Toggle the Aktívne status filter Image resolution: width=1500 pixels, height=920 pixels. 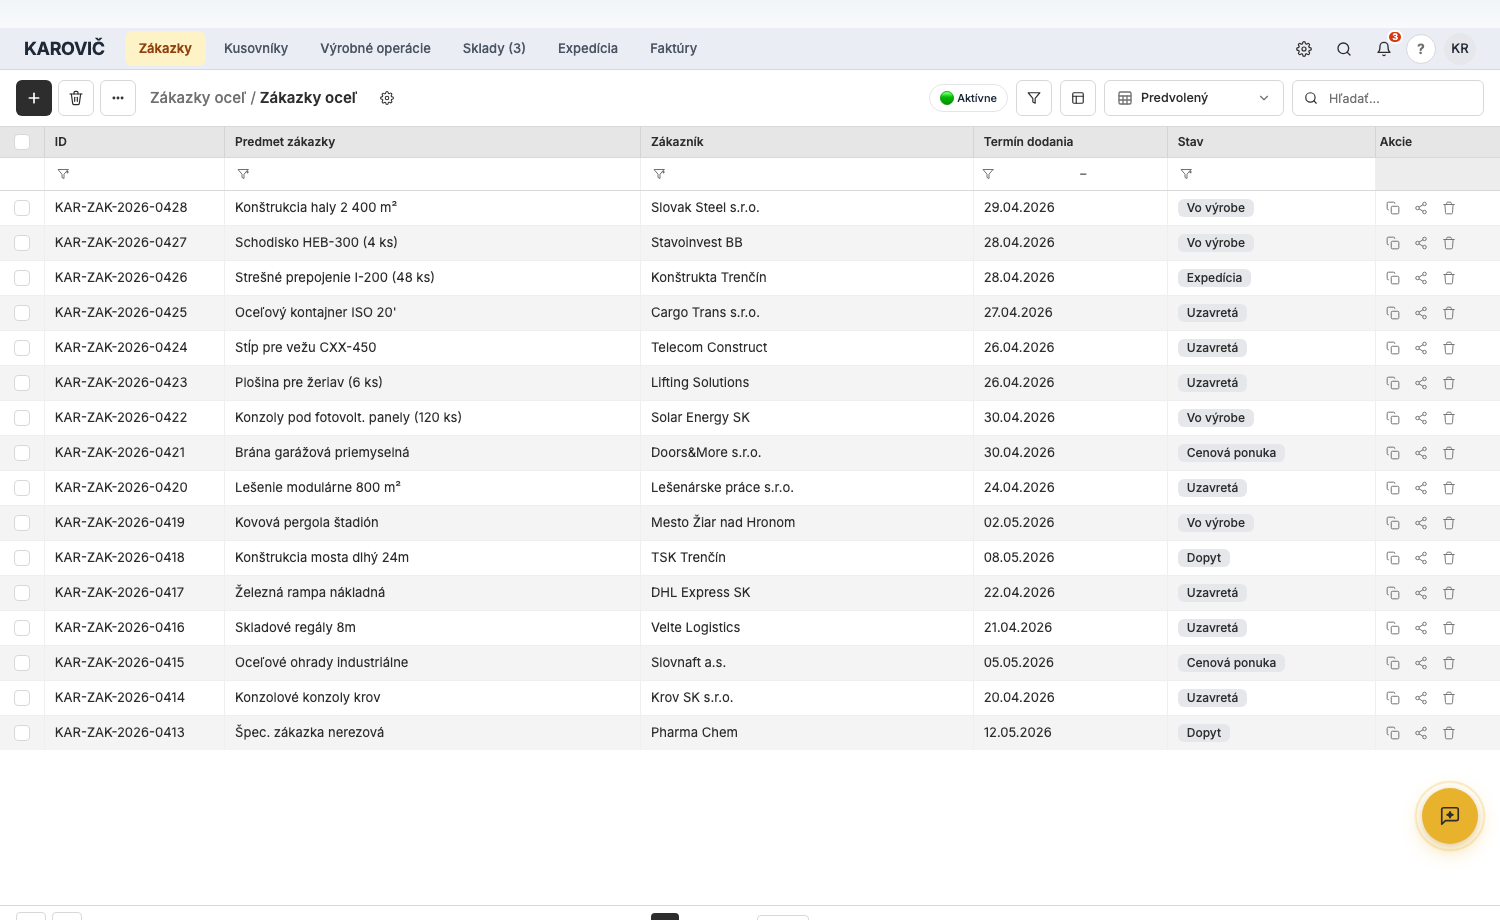pos(968,98)
